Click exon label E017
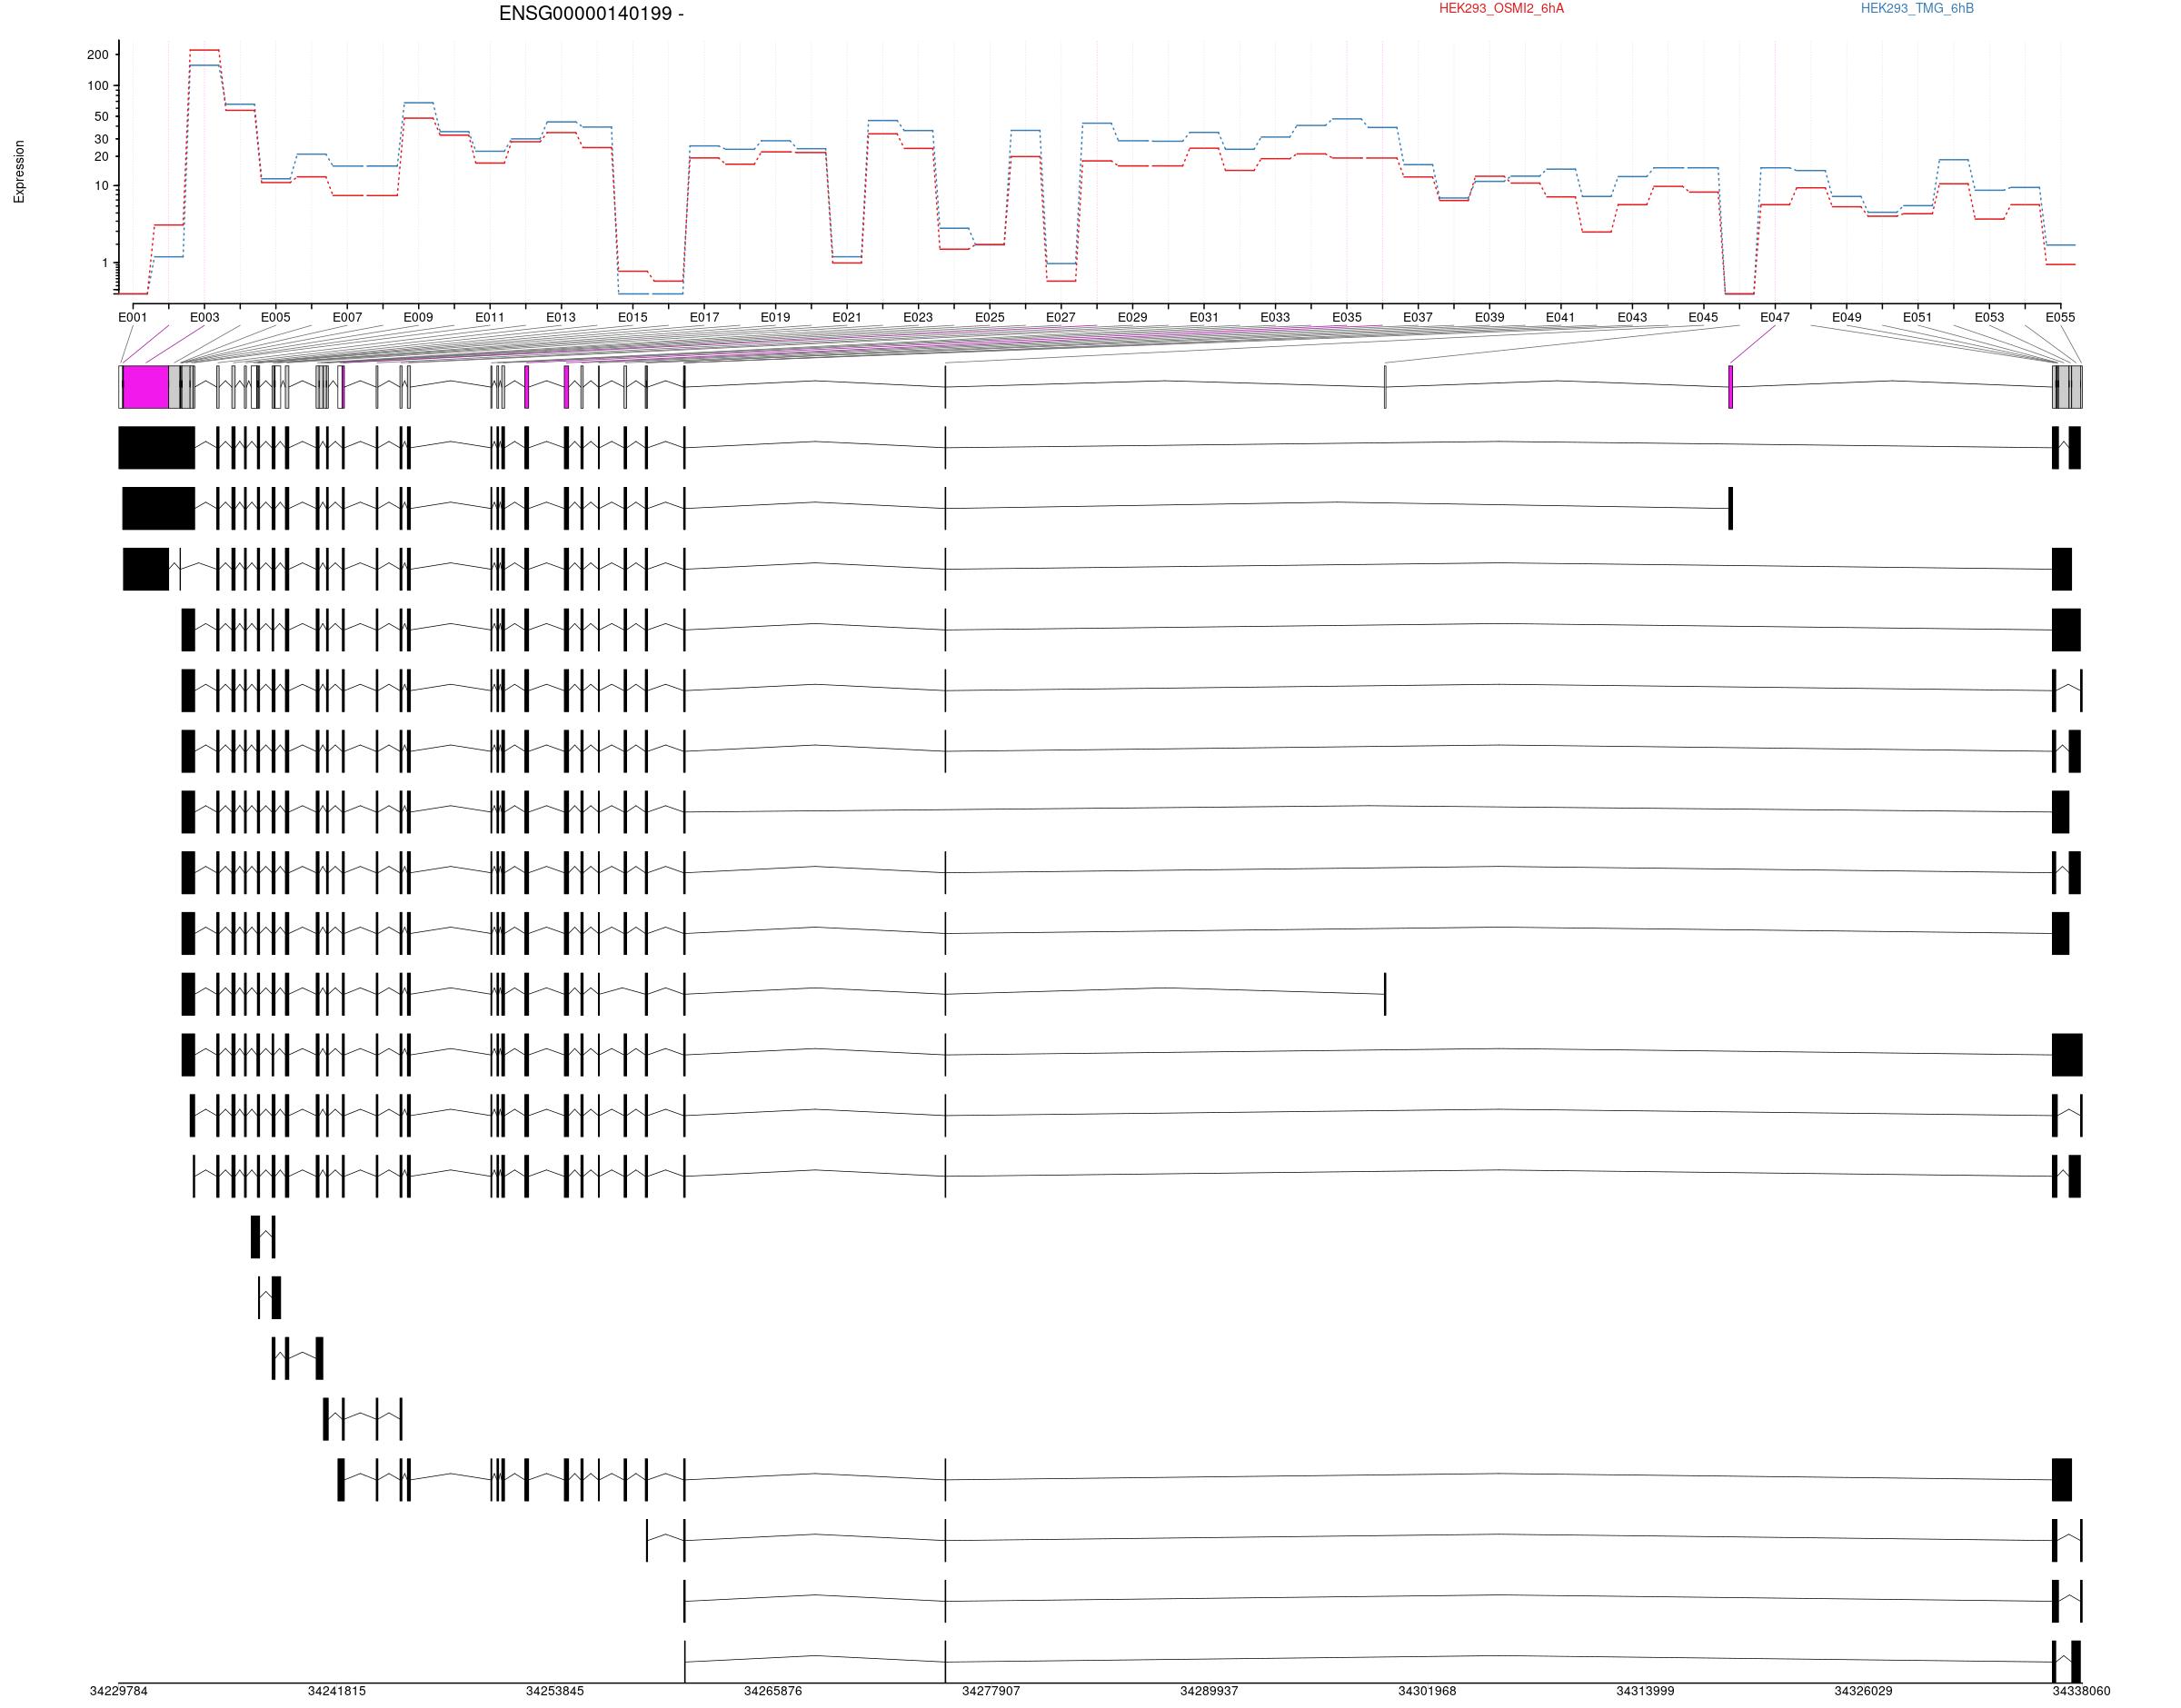2181x1708 pixels. point(704,317)
